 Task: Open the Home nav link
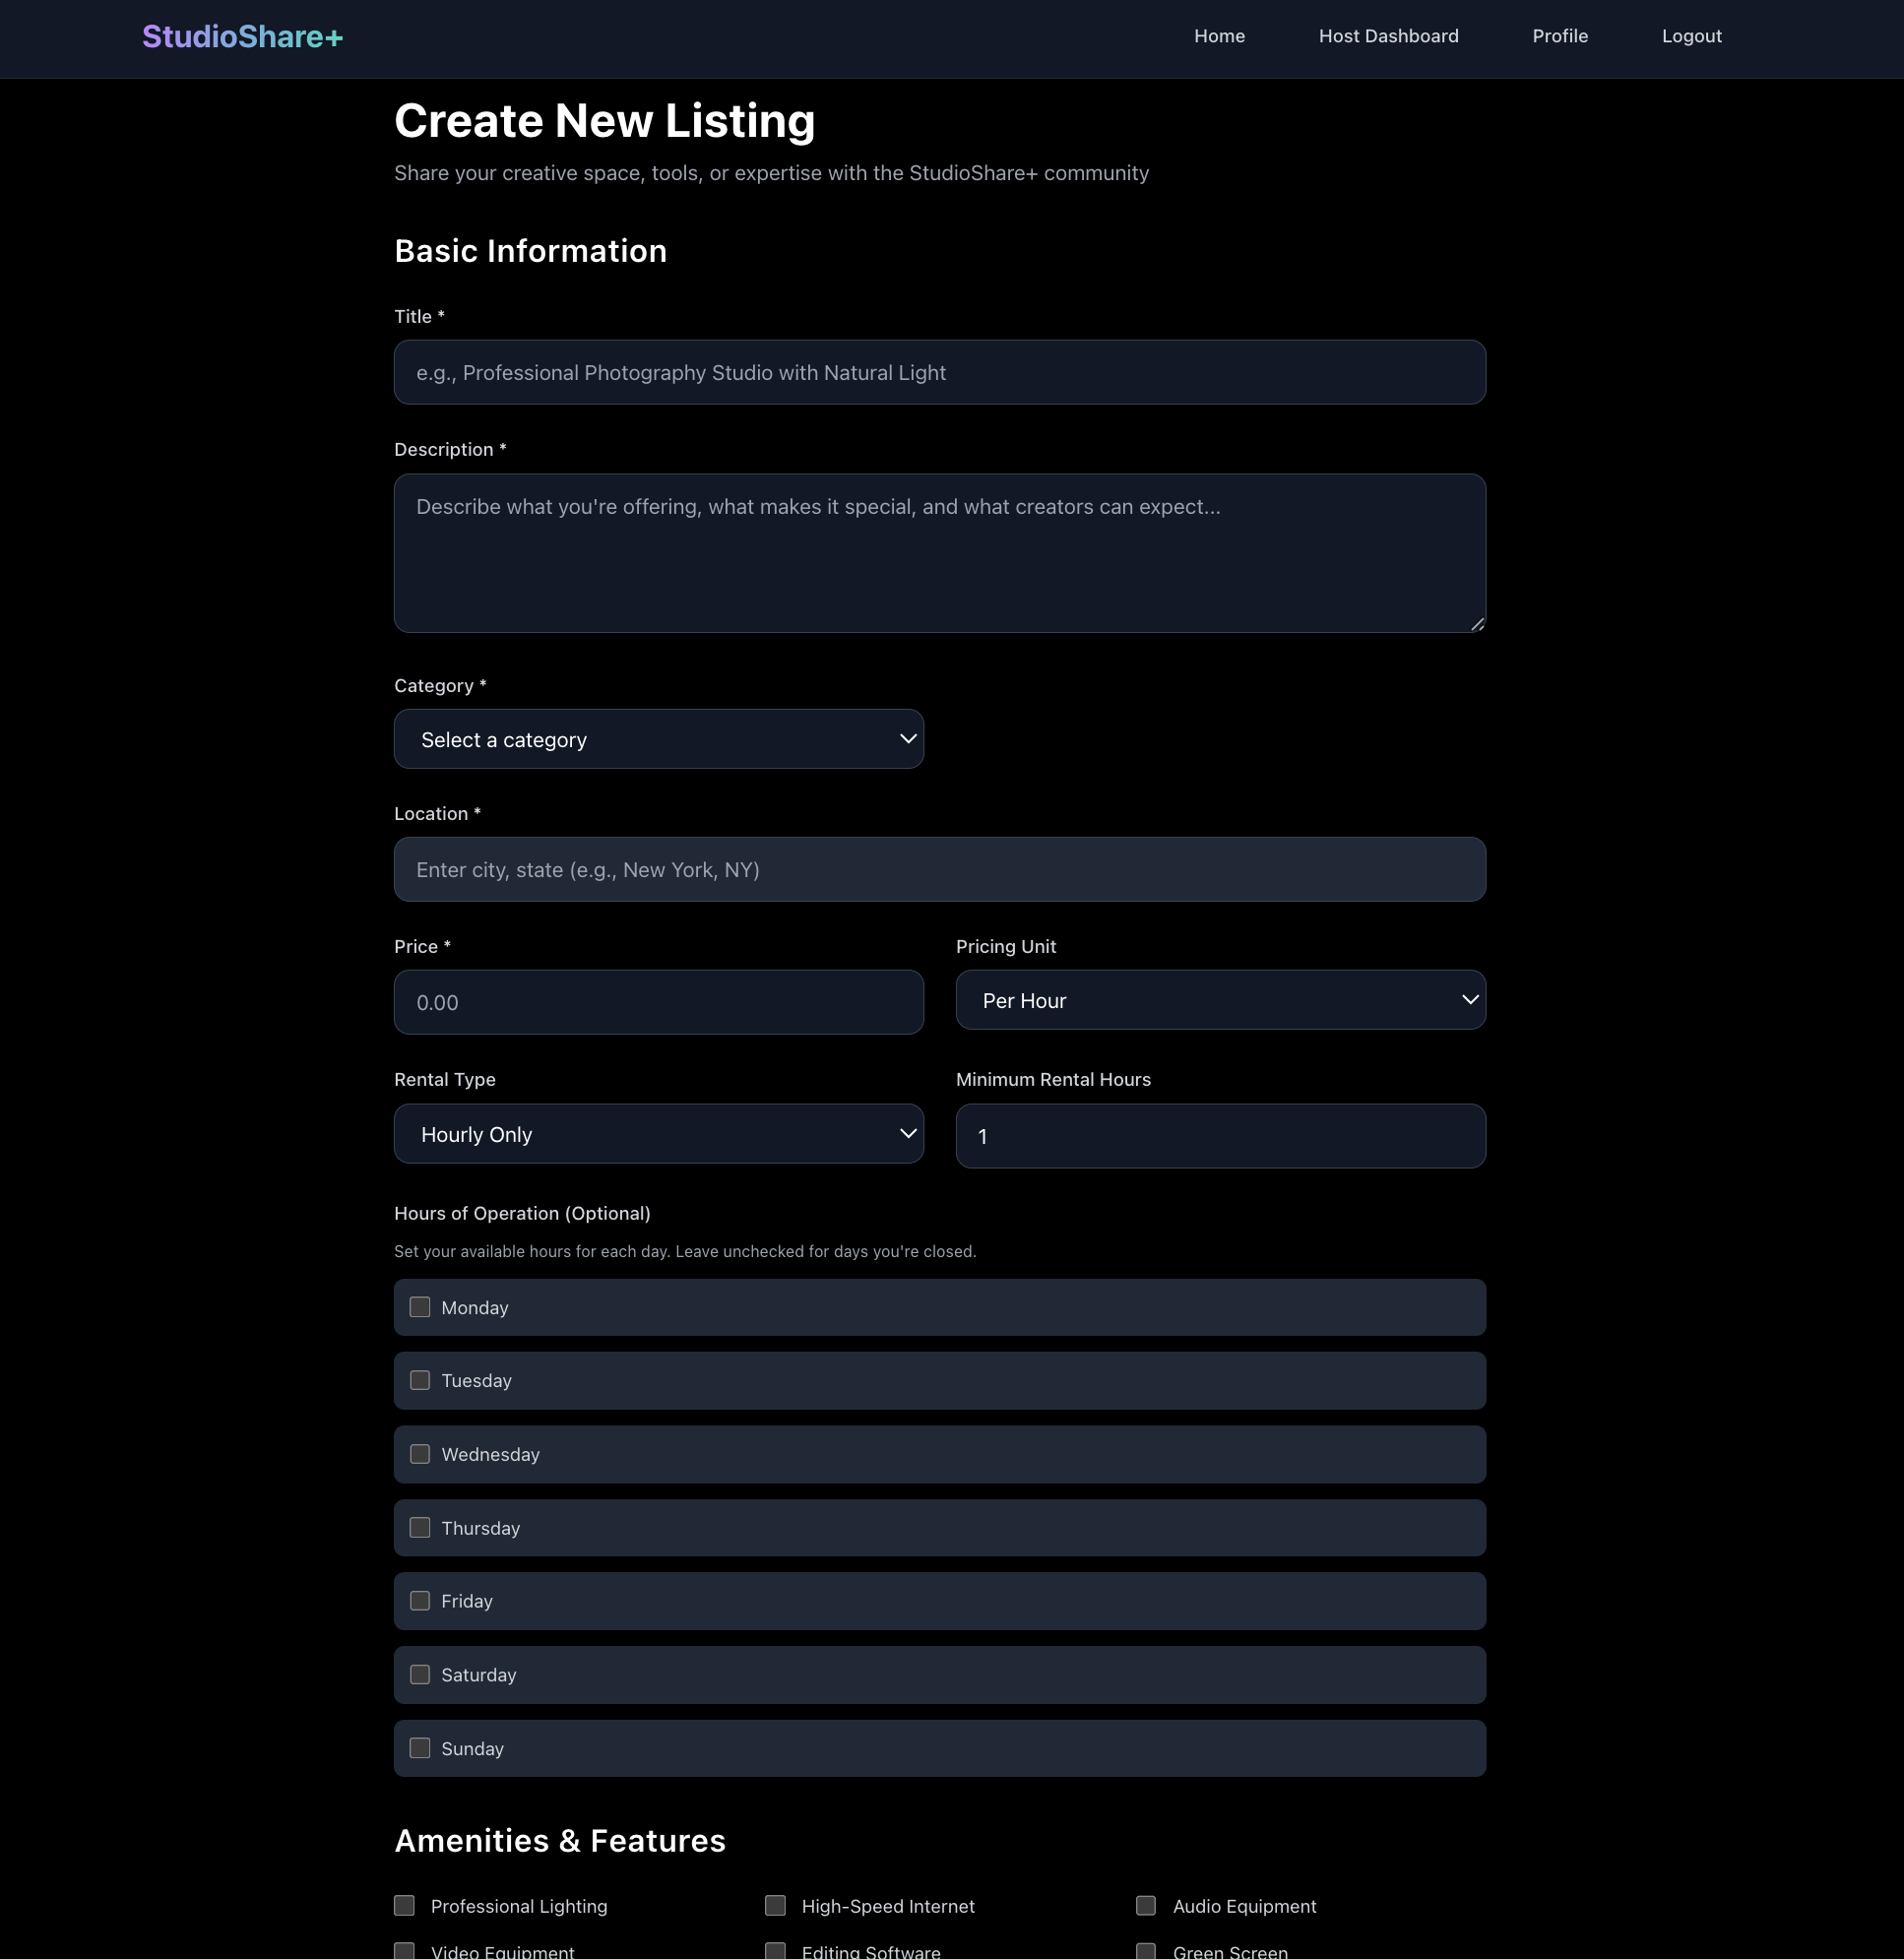point(1218,36)
